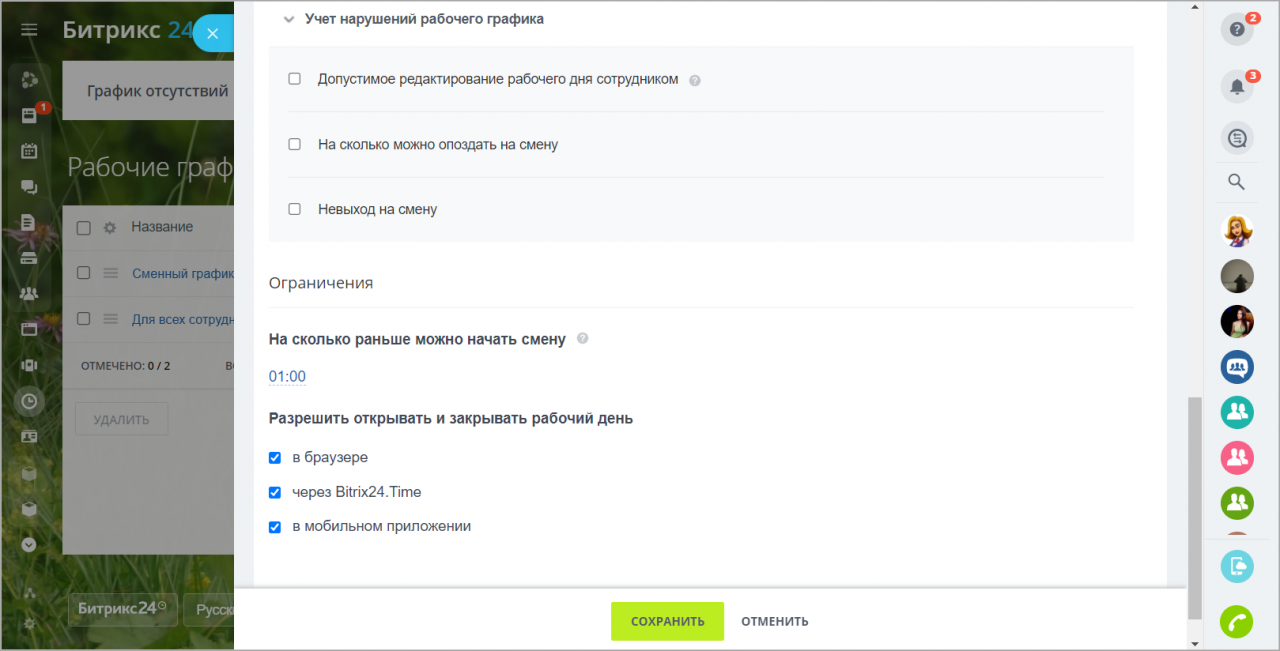Viewport: 1280px width, 651px height.
Task: Open the calendar icon in left sidebar
Action: pos(29,151)
